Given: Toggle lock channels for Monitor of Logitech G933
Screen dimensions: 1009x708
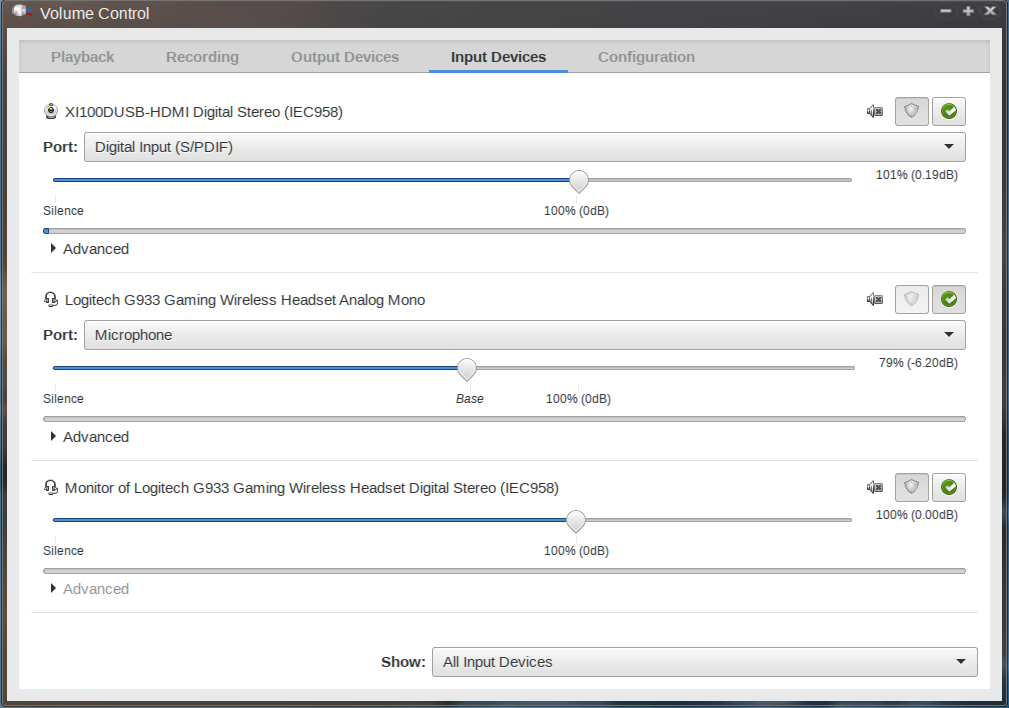Looking at the screenshot, I should (x=911, y=487).
